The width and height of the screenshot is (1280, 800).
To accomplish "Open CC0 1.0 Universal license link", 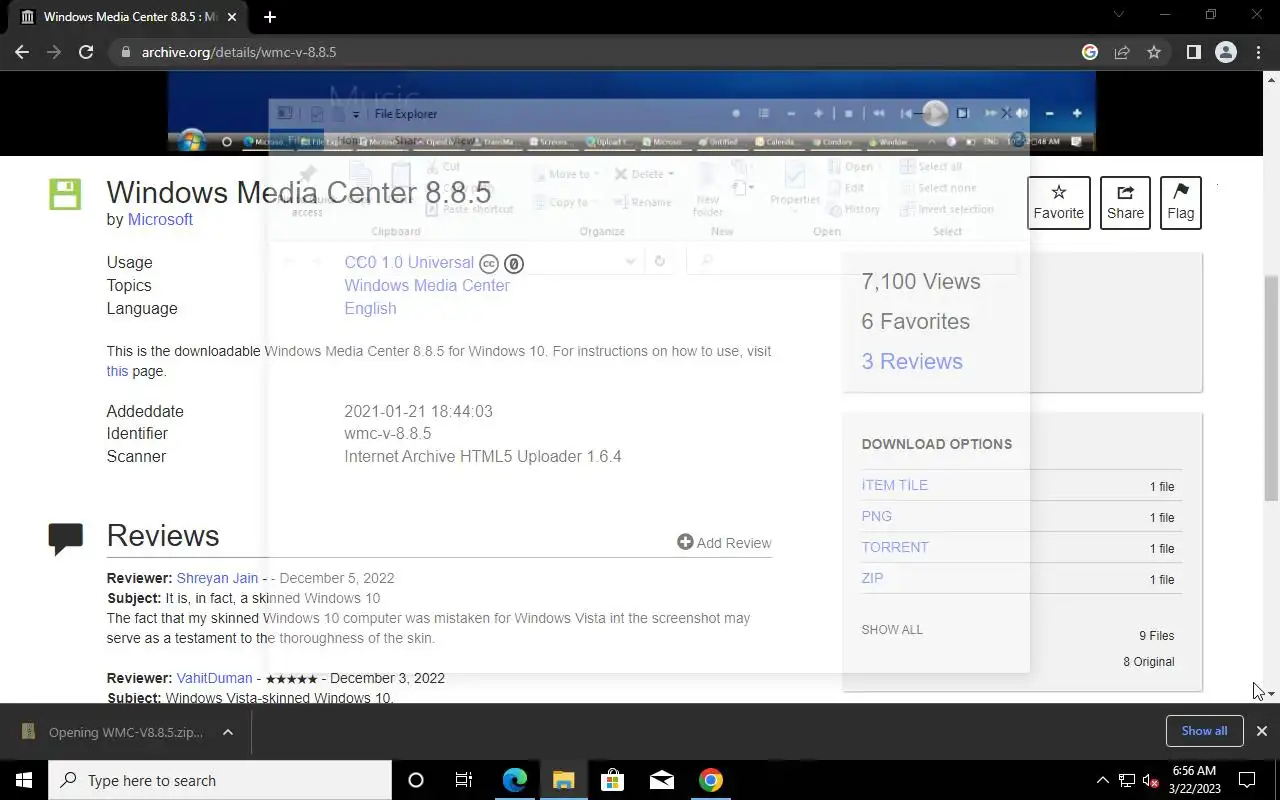I will click(x=409, y=262).
